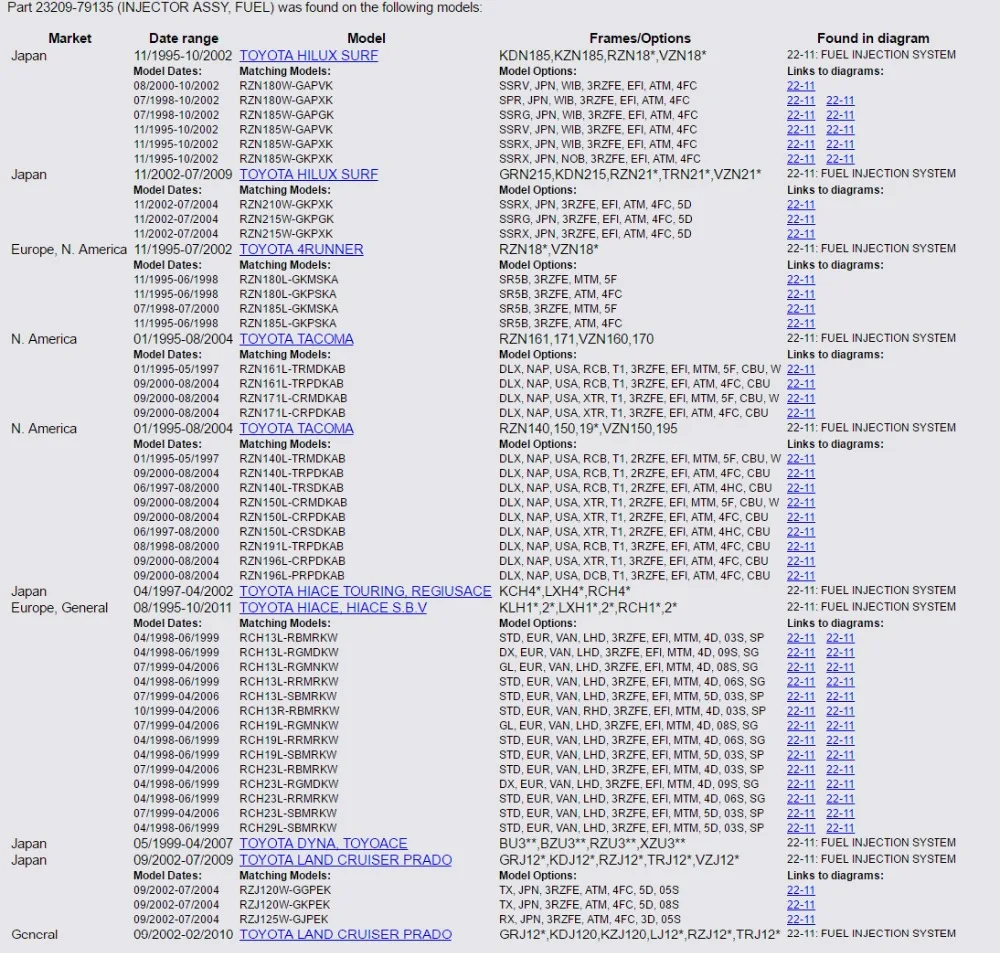Open first 22-11 link in RCH13R-RBMRKW row
This screenshot has height=953, width=1000.
[x=800, y=711]
